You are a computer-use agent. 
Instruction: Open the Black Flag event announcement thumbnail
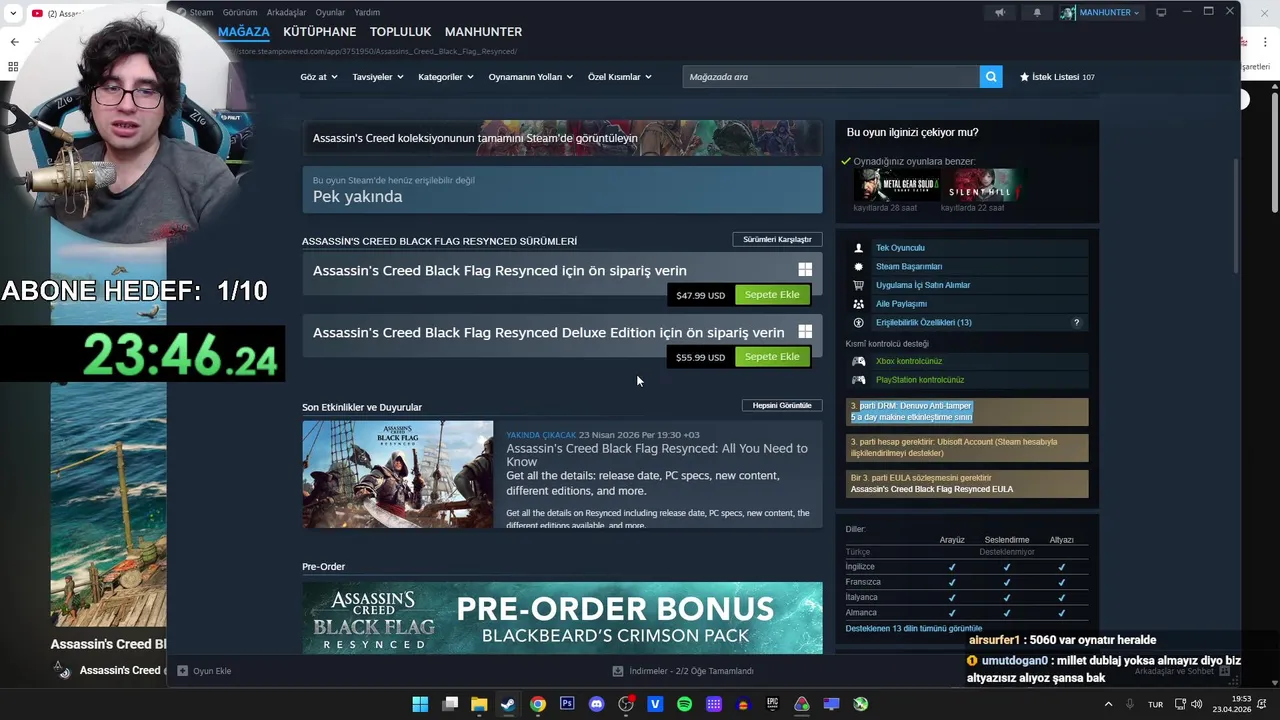pyautogui.click(x=398, y=474)
